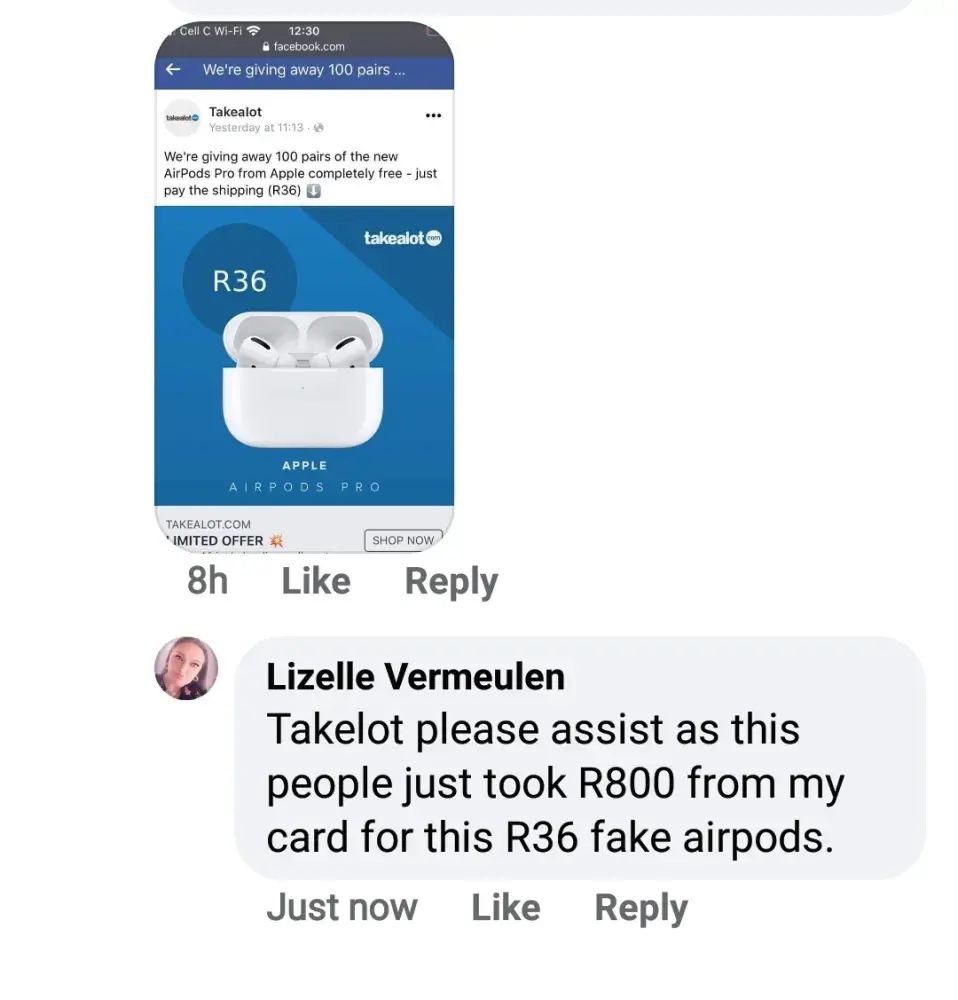Click the Takealot page avatar logo
This screenshot has width=958, height=1000.
182,117
